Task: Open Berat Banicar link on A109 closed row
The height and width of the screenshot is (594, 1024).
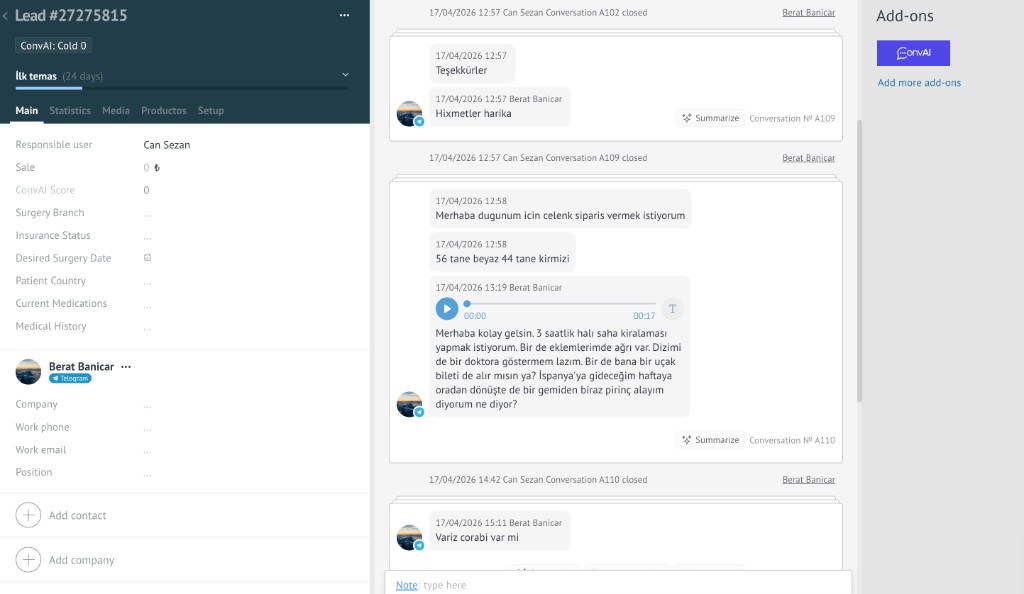Action: [808, 158]
